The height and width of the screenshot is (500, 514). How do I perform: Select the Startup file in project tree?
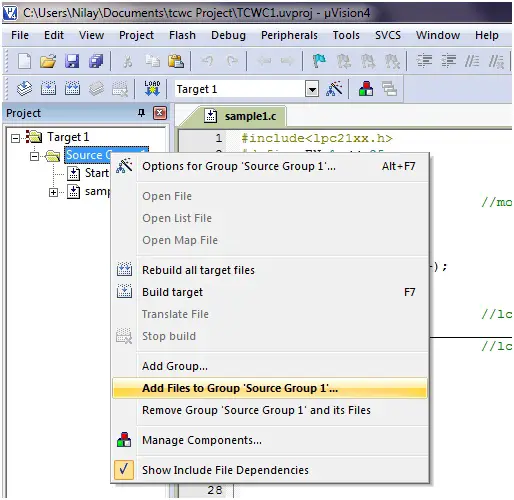coord(97,173)
